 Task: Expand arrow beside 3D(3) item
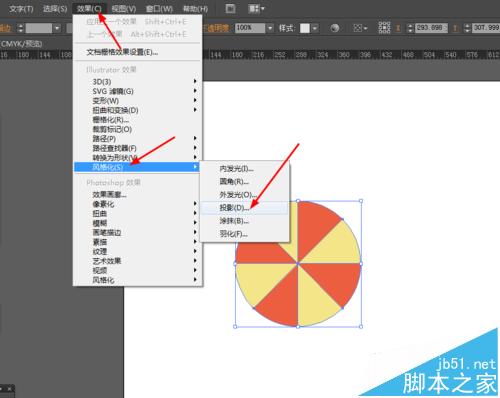point(195,81)
